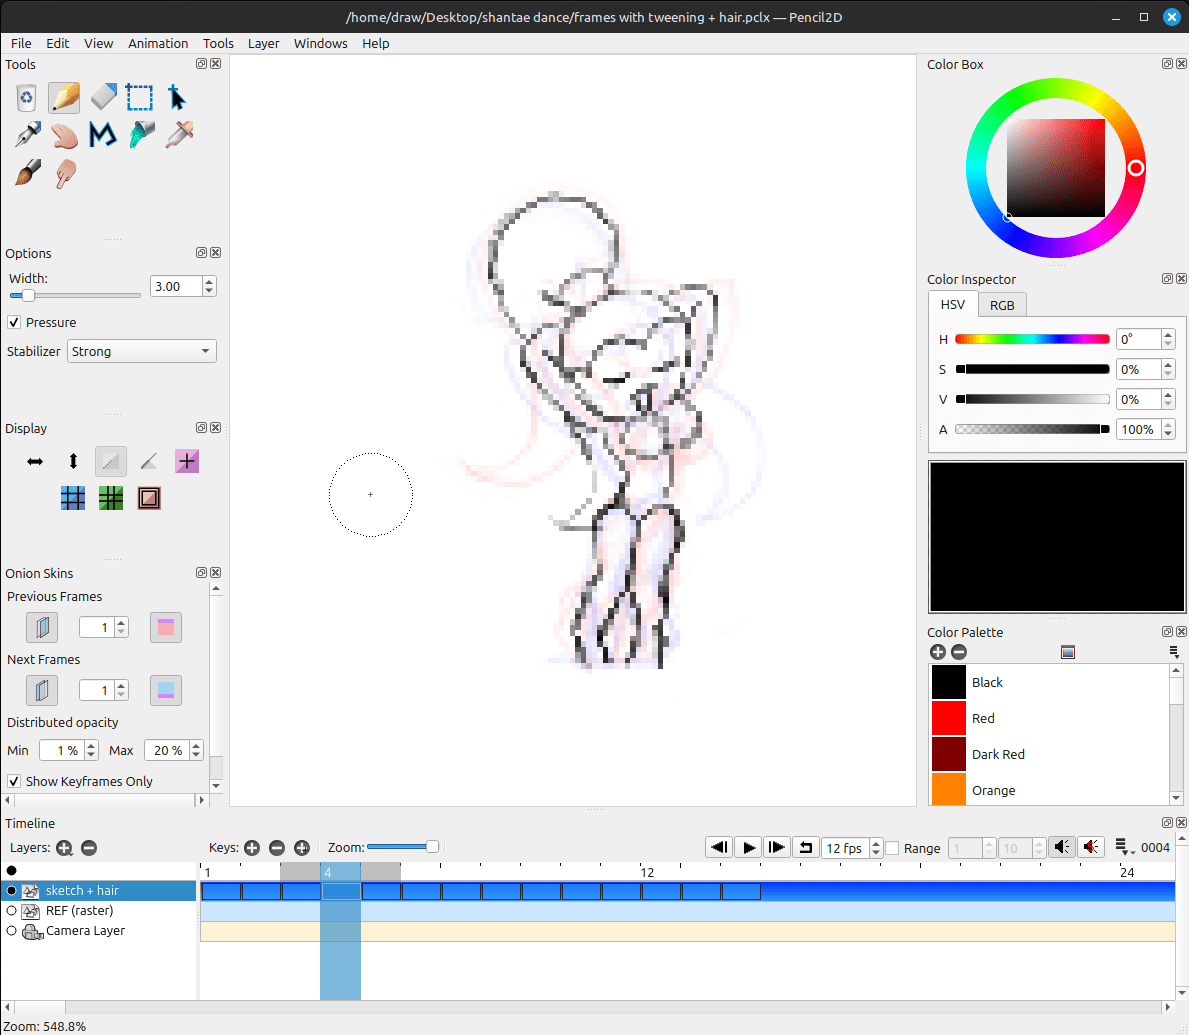Enable the Range playback checkbox
1189x1035 pixels.
tap(893, 848)
